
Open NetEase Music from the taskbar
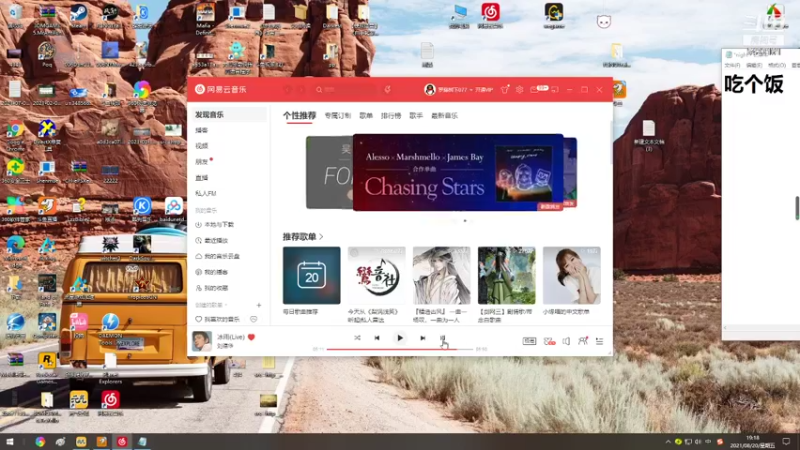[x=121, y=442]
